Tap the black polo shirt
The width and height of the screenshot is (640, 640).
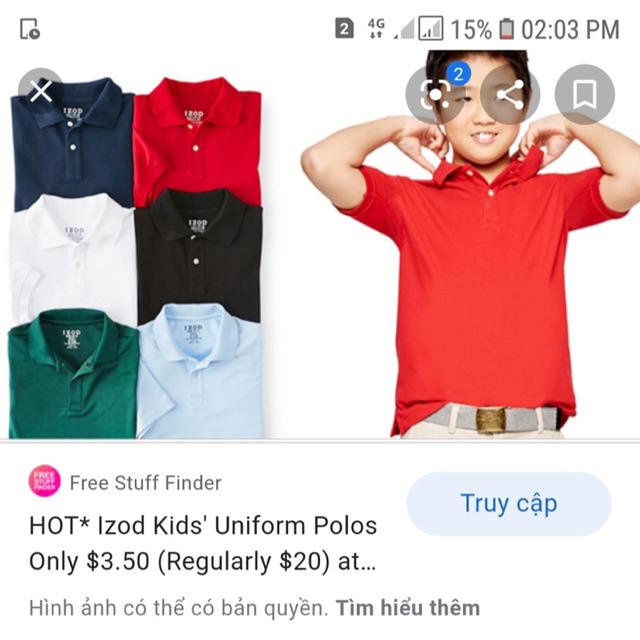pyautogui.click(x=198, y=253)
